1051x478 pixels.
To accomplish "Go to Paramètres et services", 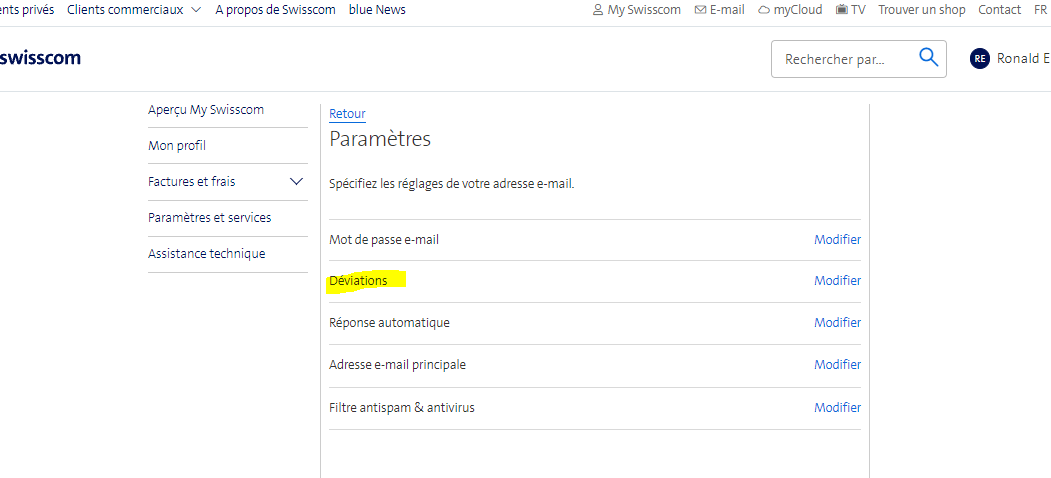I will pos(209,218).
